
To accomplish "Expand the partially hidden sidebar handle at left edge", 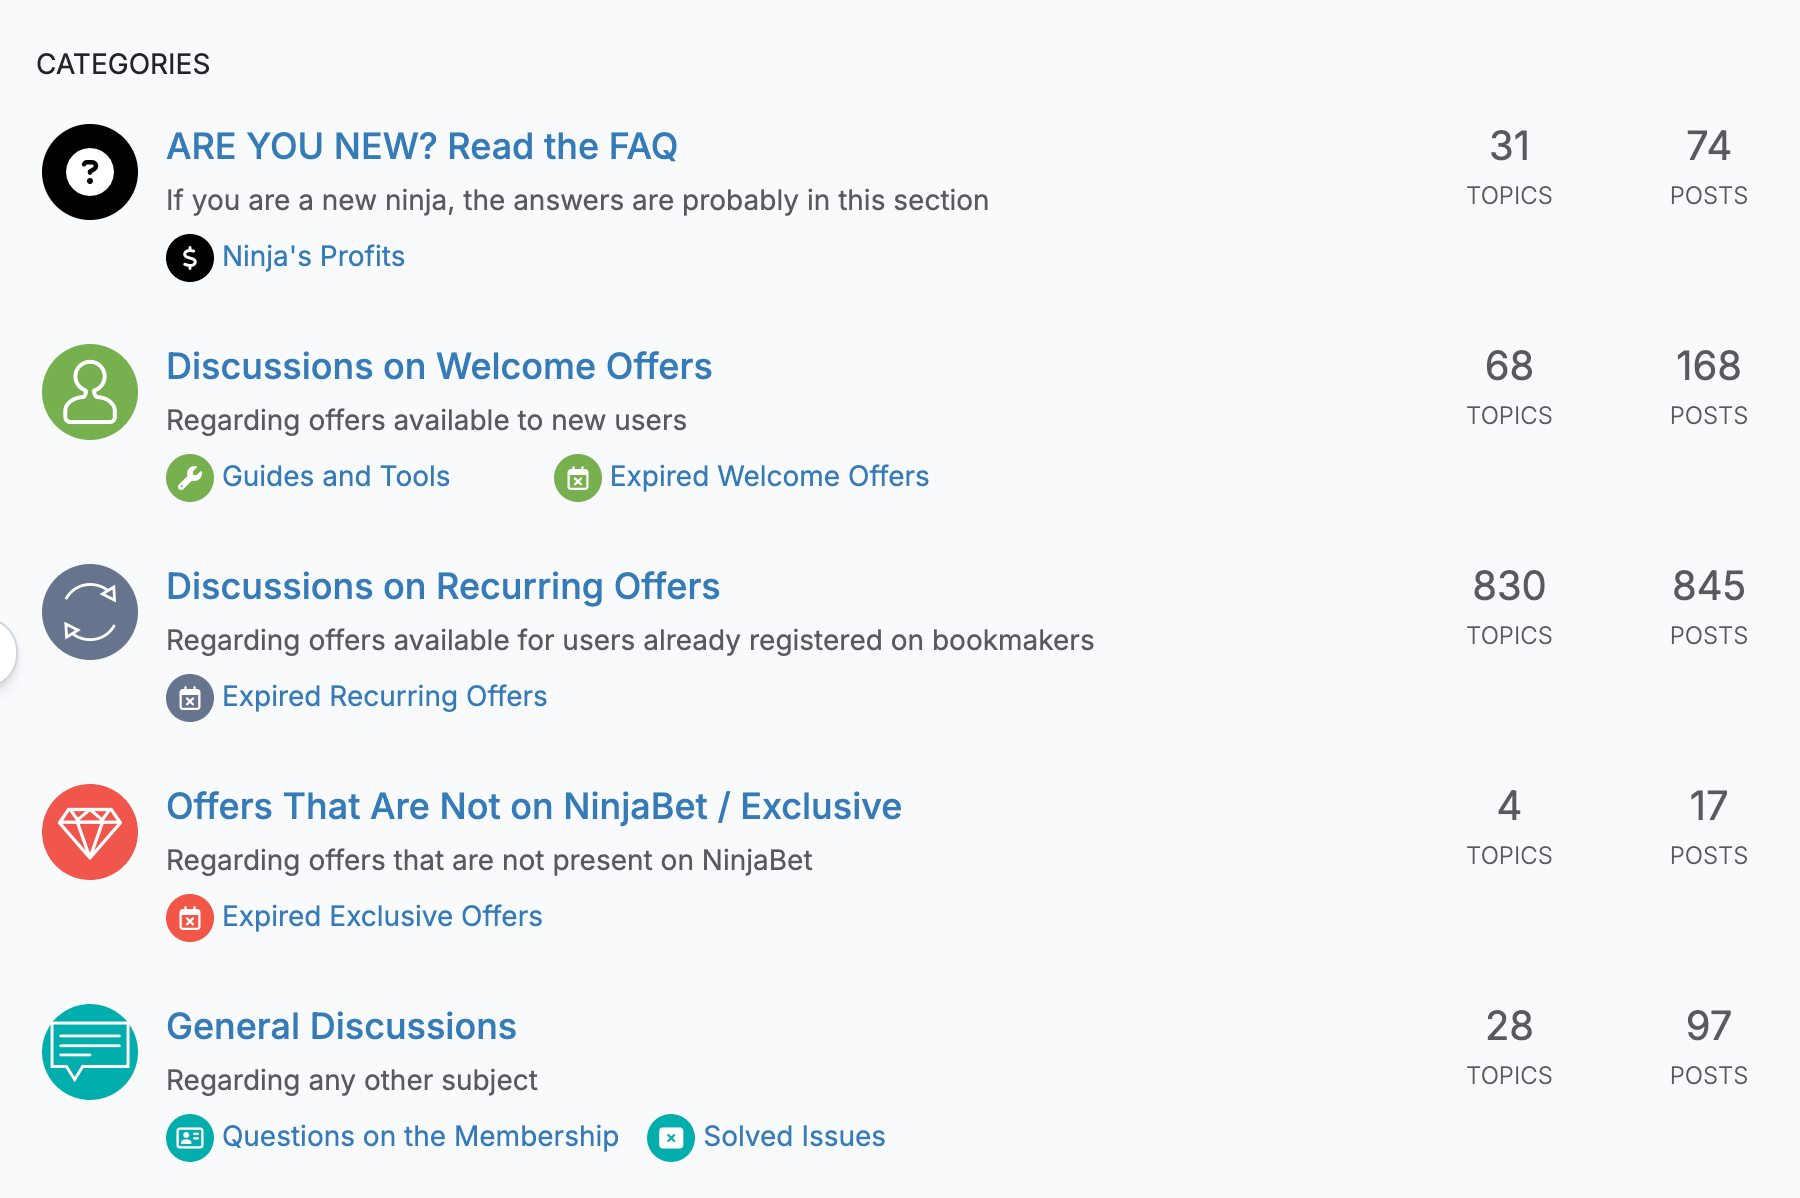I will 6,652.
